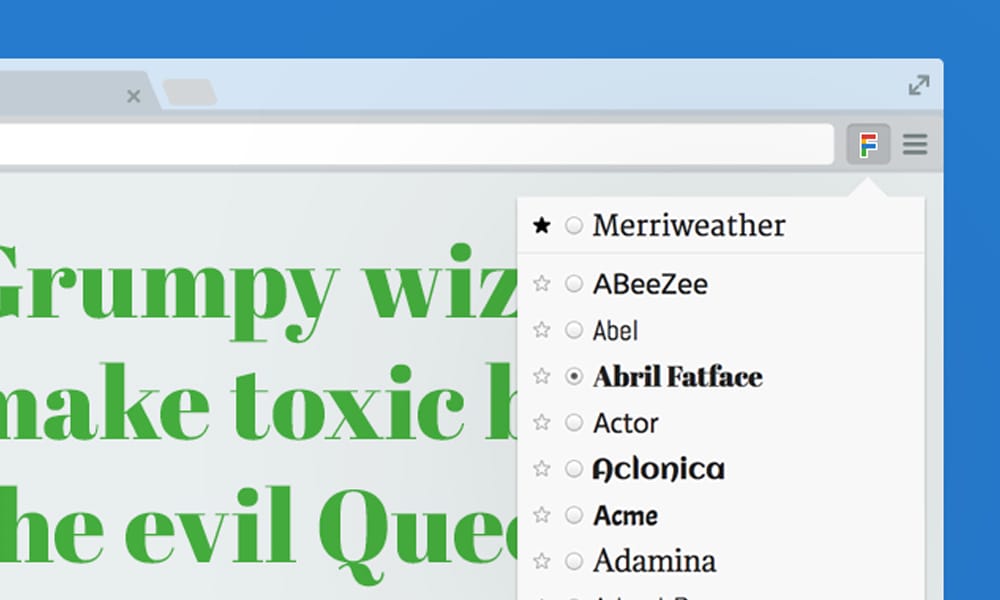
Task: Choose the Adamina font
Action: click(x=573, y=561)
